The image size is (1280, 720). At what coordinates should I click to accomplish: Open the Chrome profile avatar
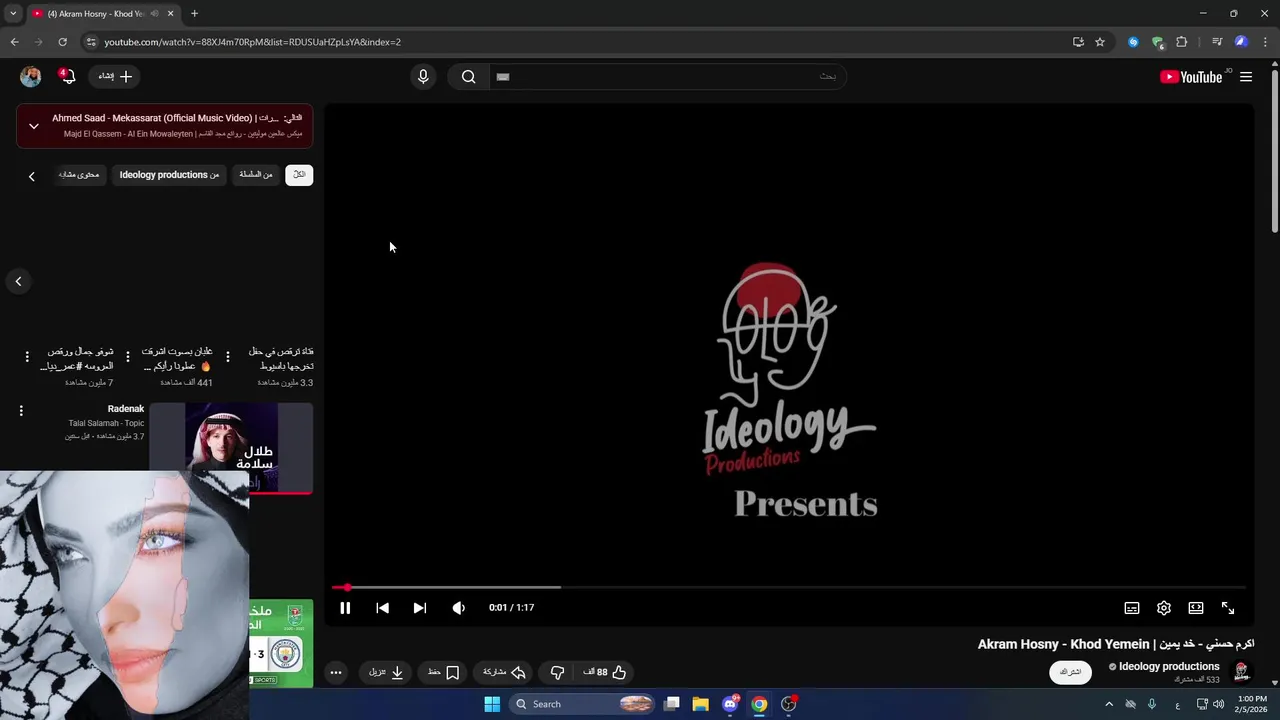coord(1241,42)
